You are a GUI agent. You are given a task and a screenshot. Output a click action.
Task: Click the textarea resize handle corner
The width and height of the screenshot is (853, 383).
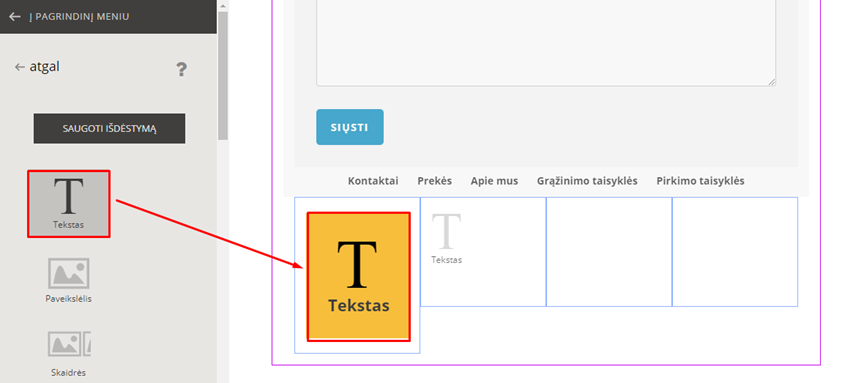click(772, 82)
